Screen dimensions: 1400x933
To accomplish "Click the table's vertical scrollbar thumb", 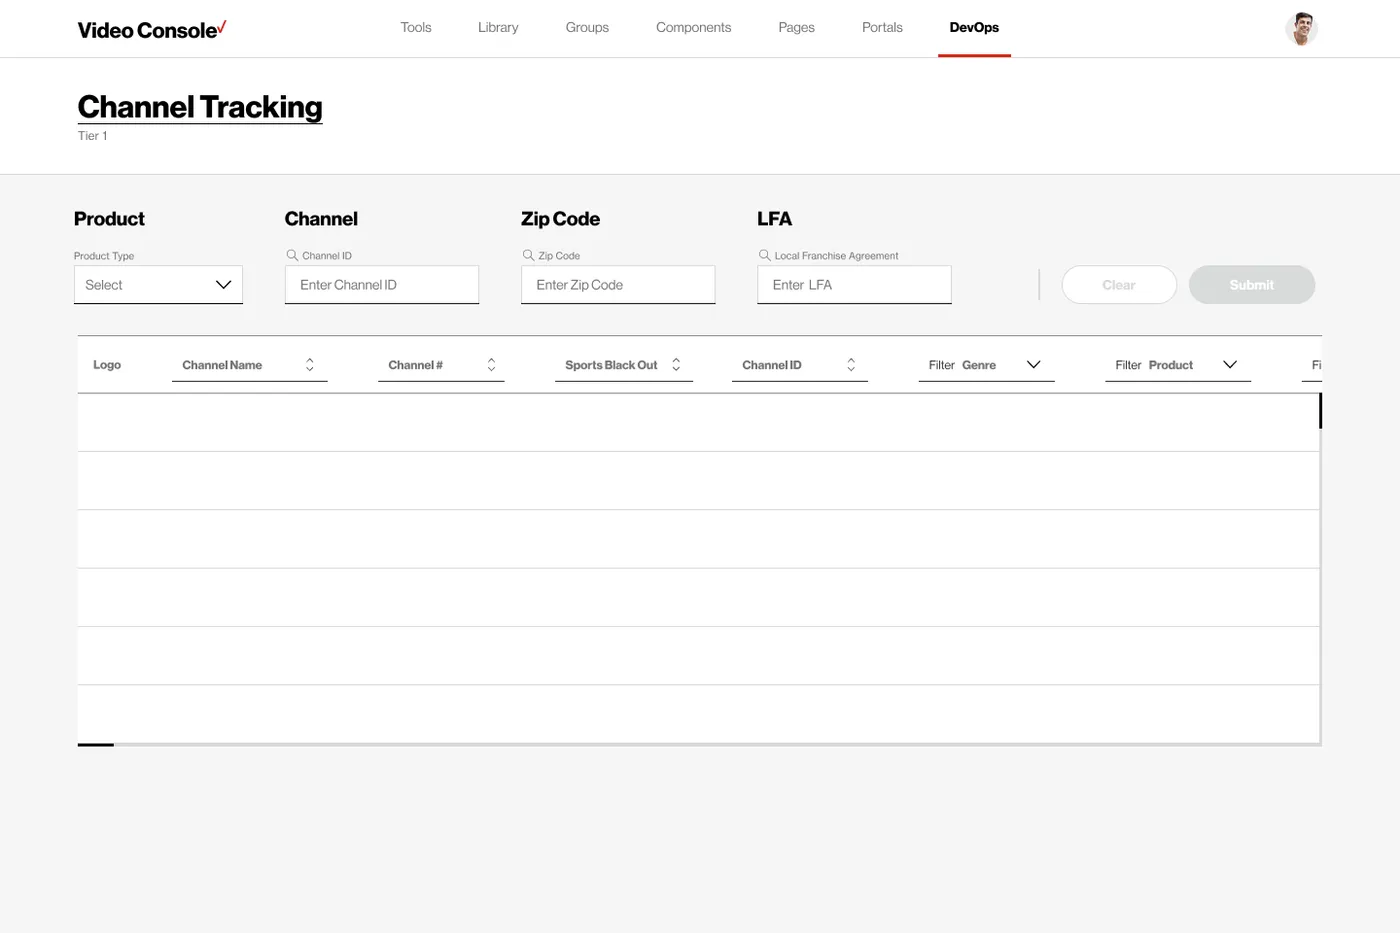I will [1320, 411].
